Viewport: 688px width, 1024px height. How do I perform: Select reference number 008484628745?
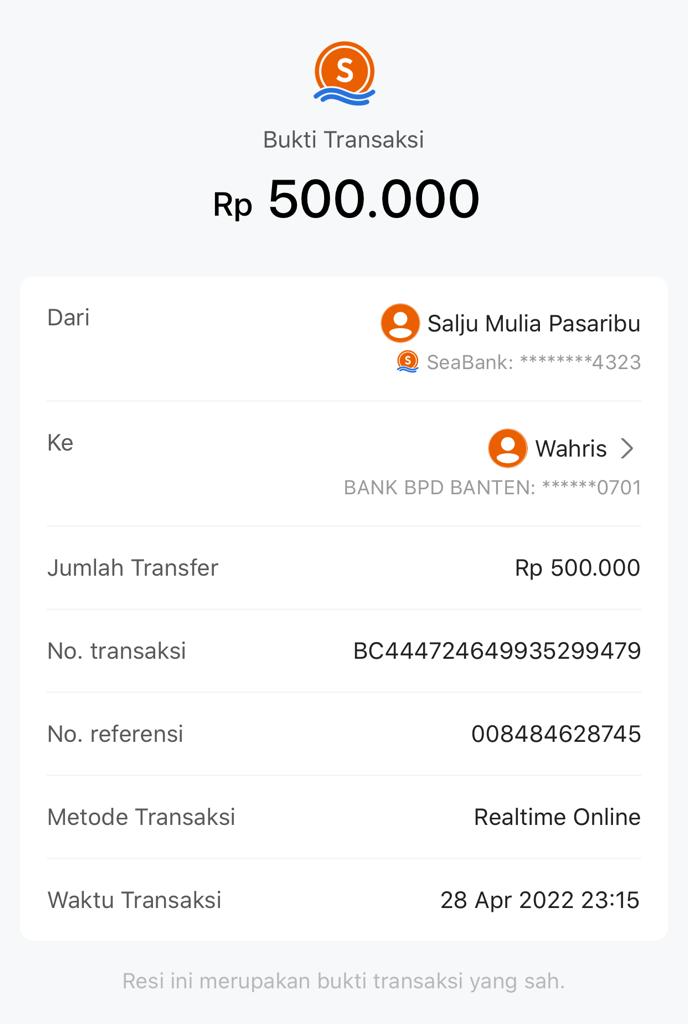point(555,734)
